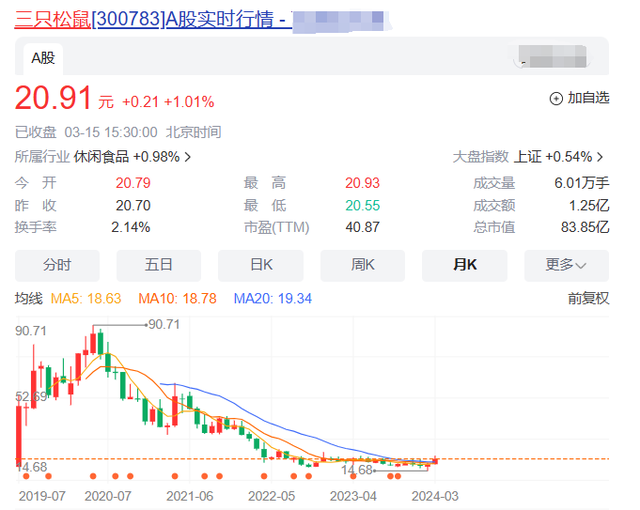Click the 最低 value 20.55
Screen dimensions: 640x510
click(x=362, y=206)
